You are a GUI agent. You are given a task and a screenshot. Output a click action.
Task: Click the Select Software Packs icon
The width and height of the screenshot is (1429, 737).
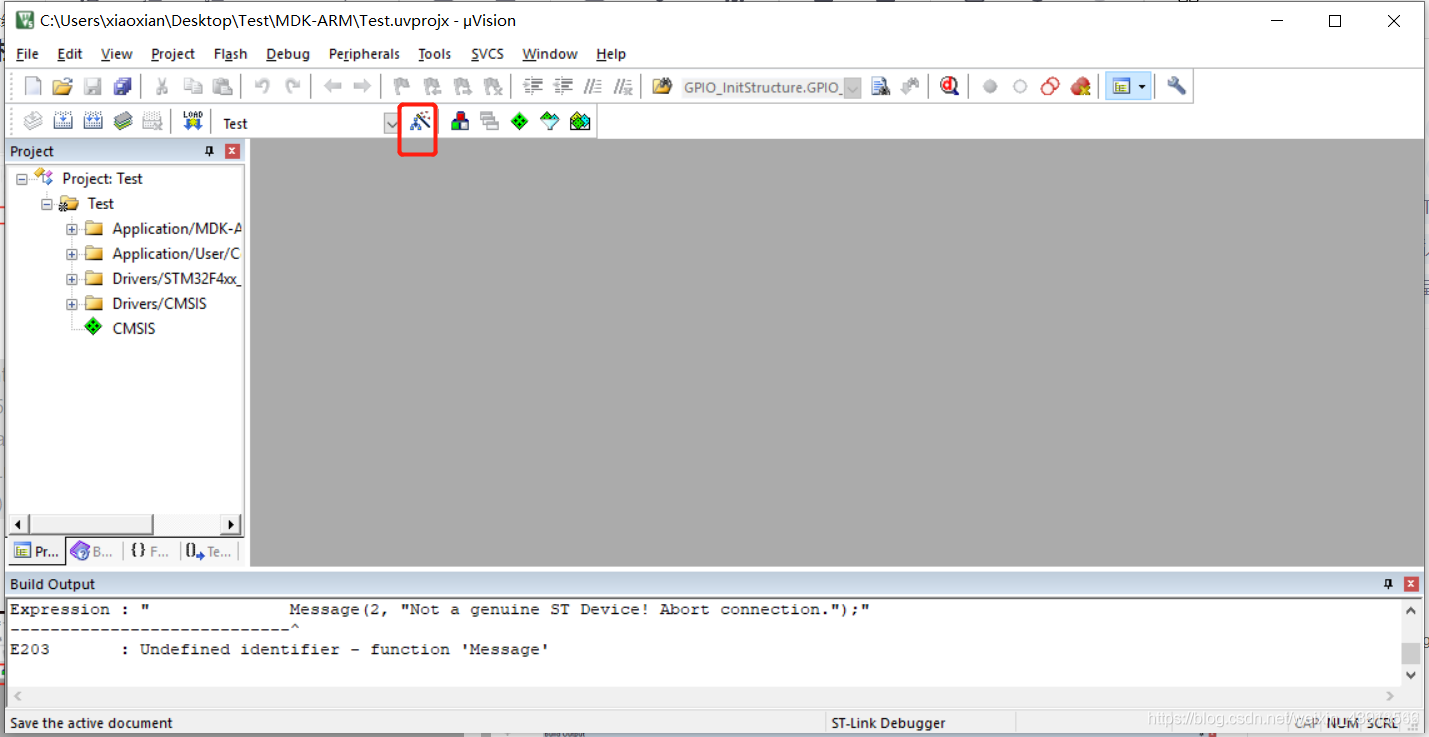tap(549, 122)
